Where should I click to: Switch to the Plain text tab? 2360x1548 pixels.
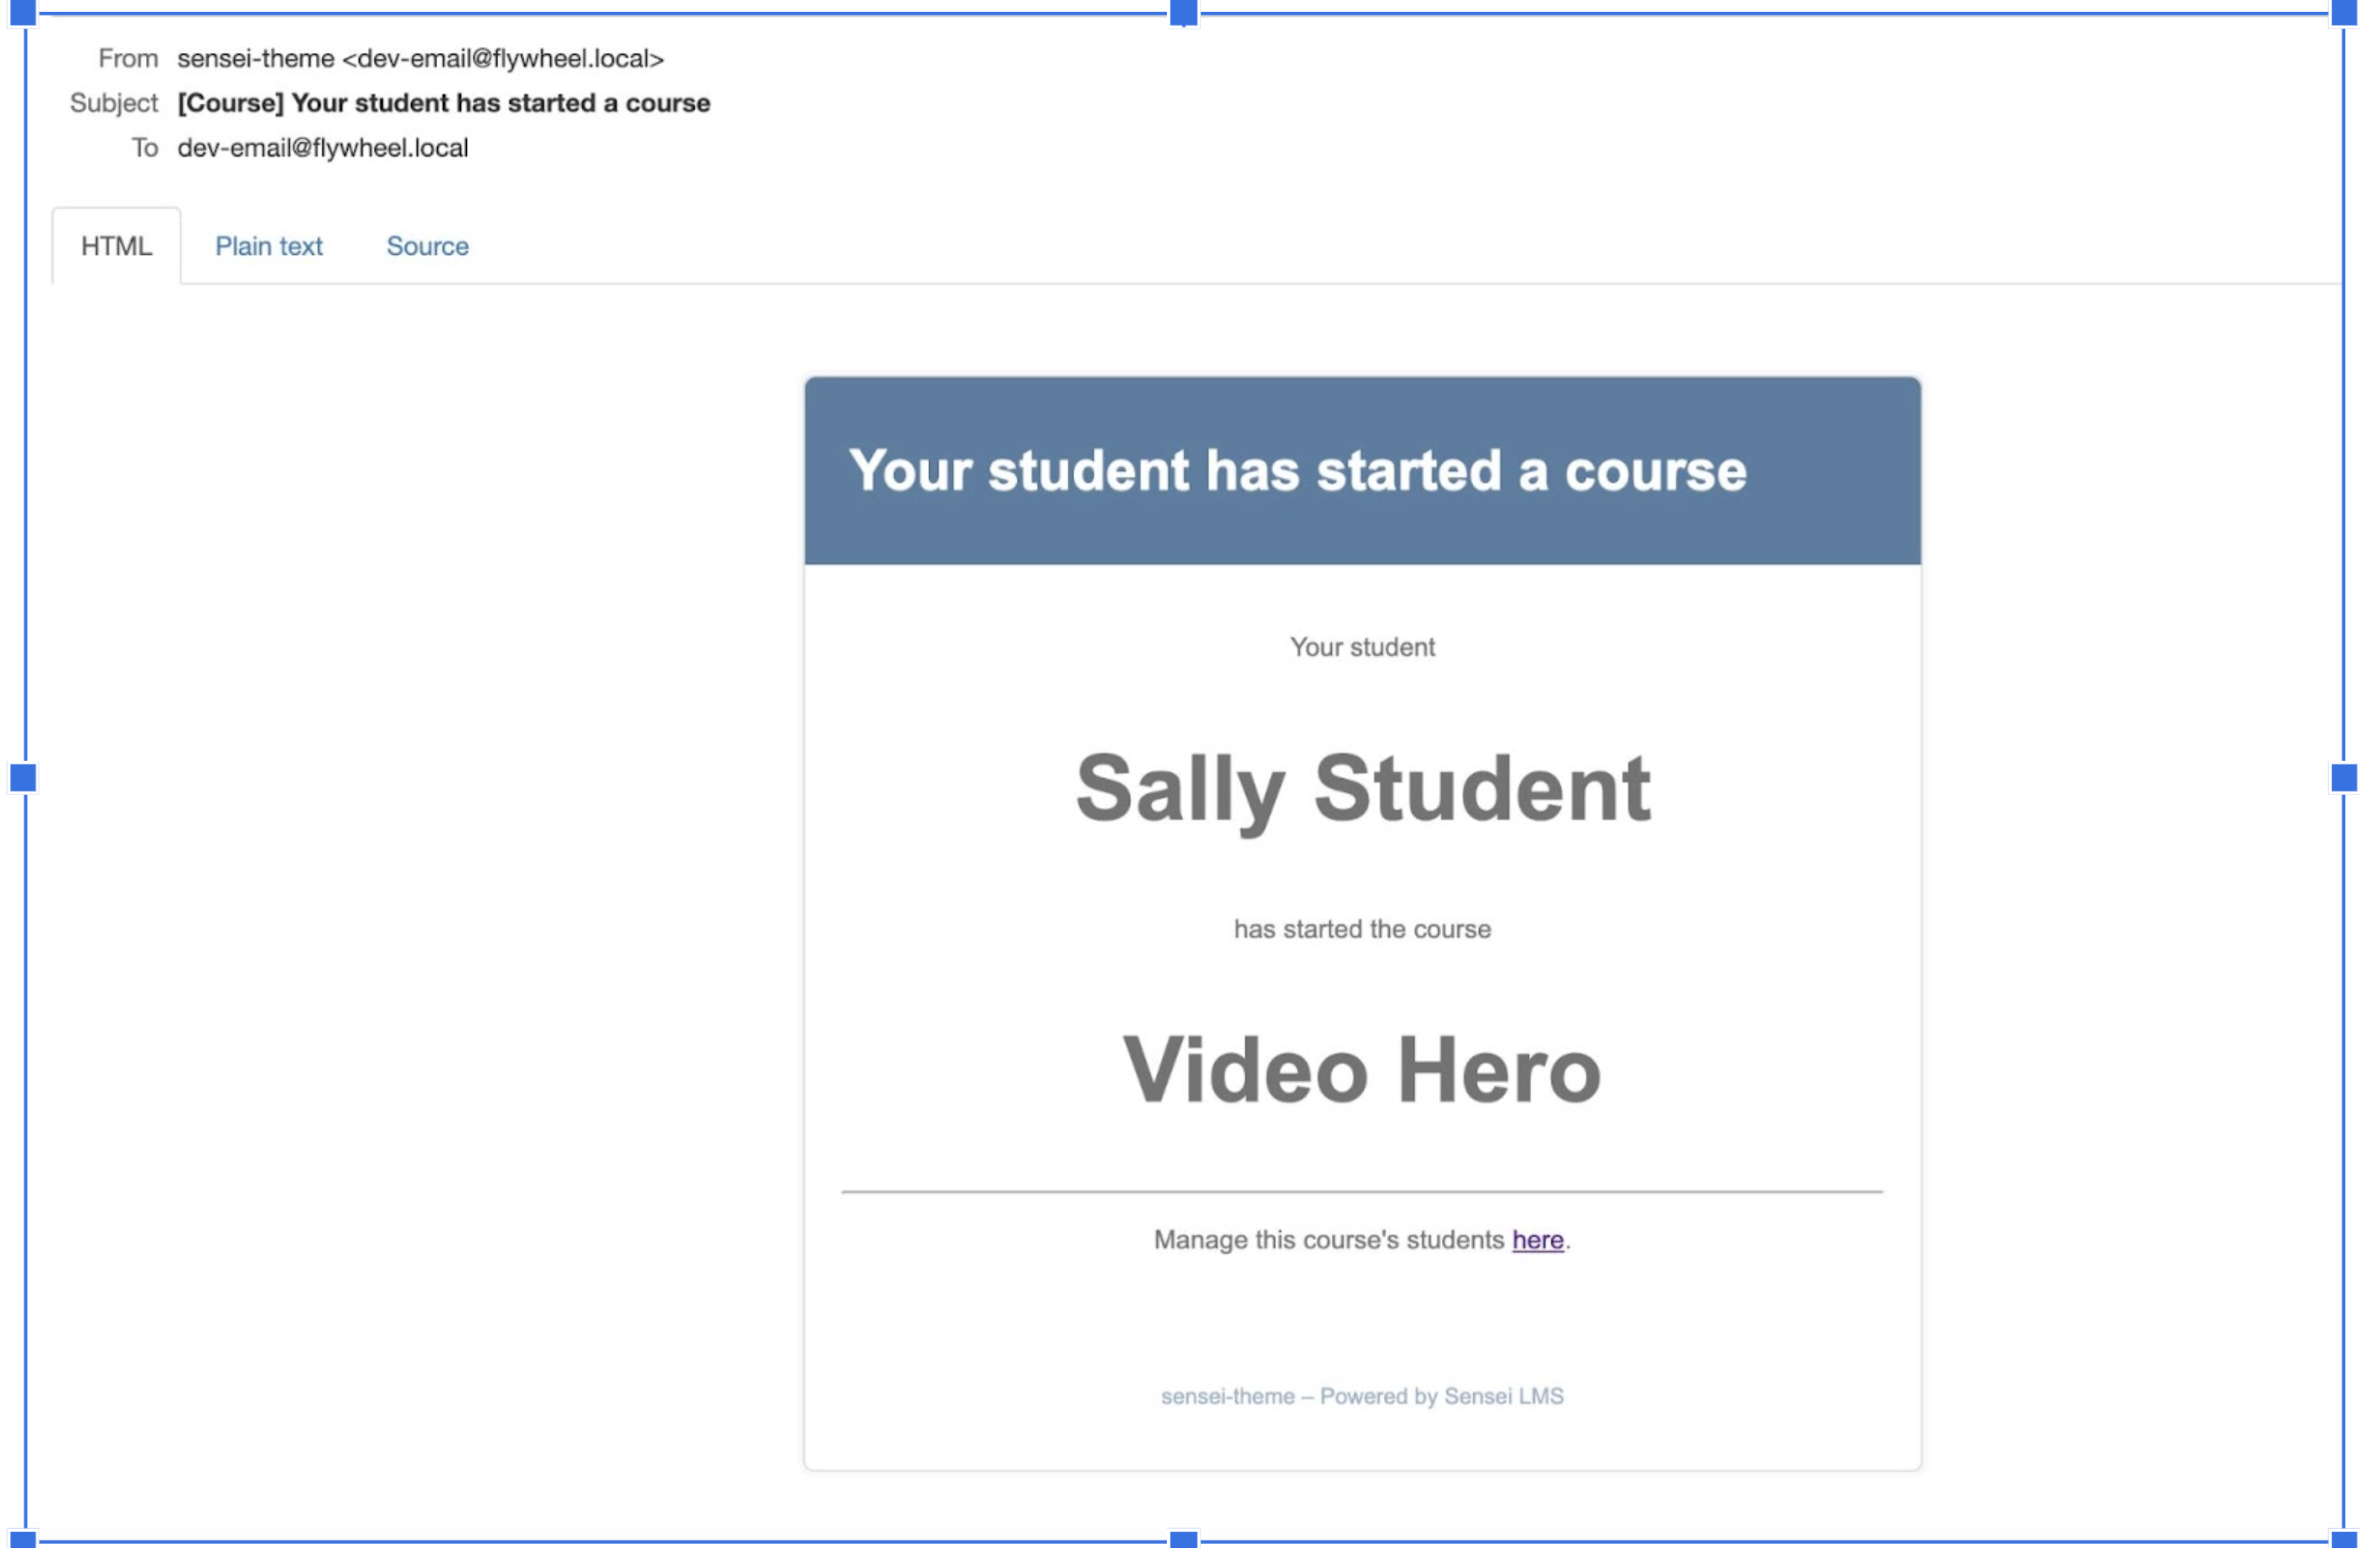tap(269, 246)
